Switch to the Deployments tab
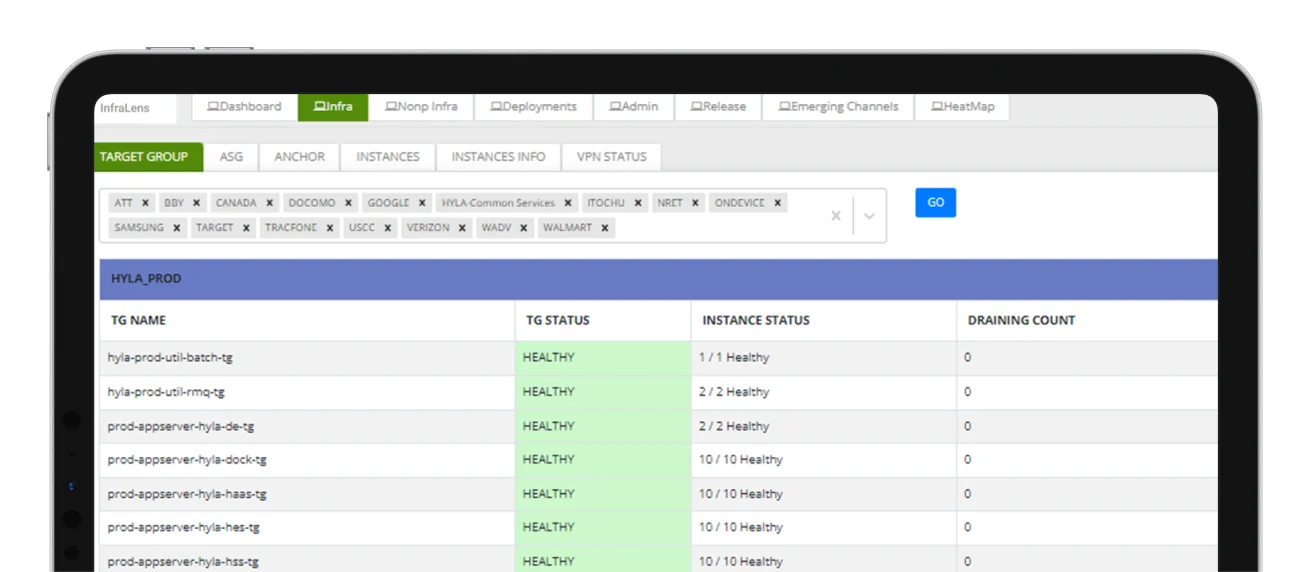The image size is (1312, 572). coord(533,107)
